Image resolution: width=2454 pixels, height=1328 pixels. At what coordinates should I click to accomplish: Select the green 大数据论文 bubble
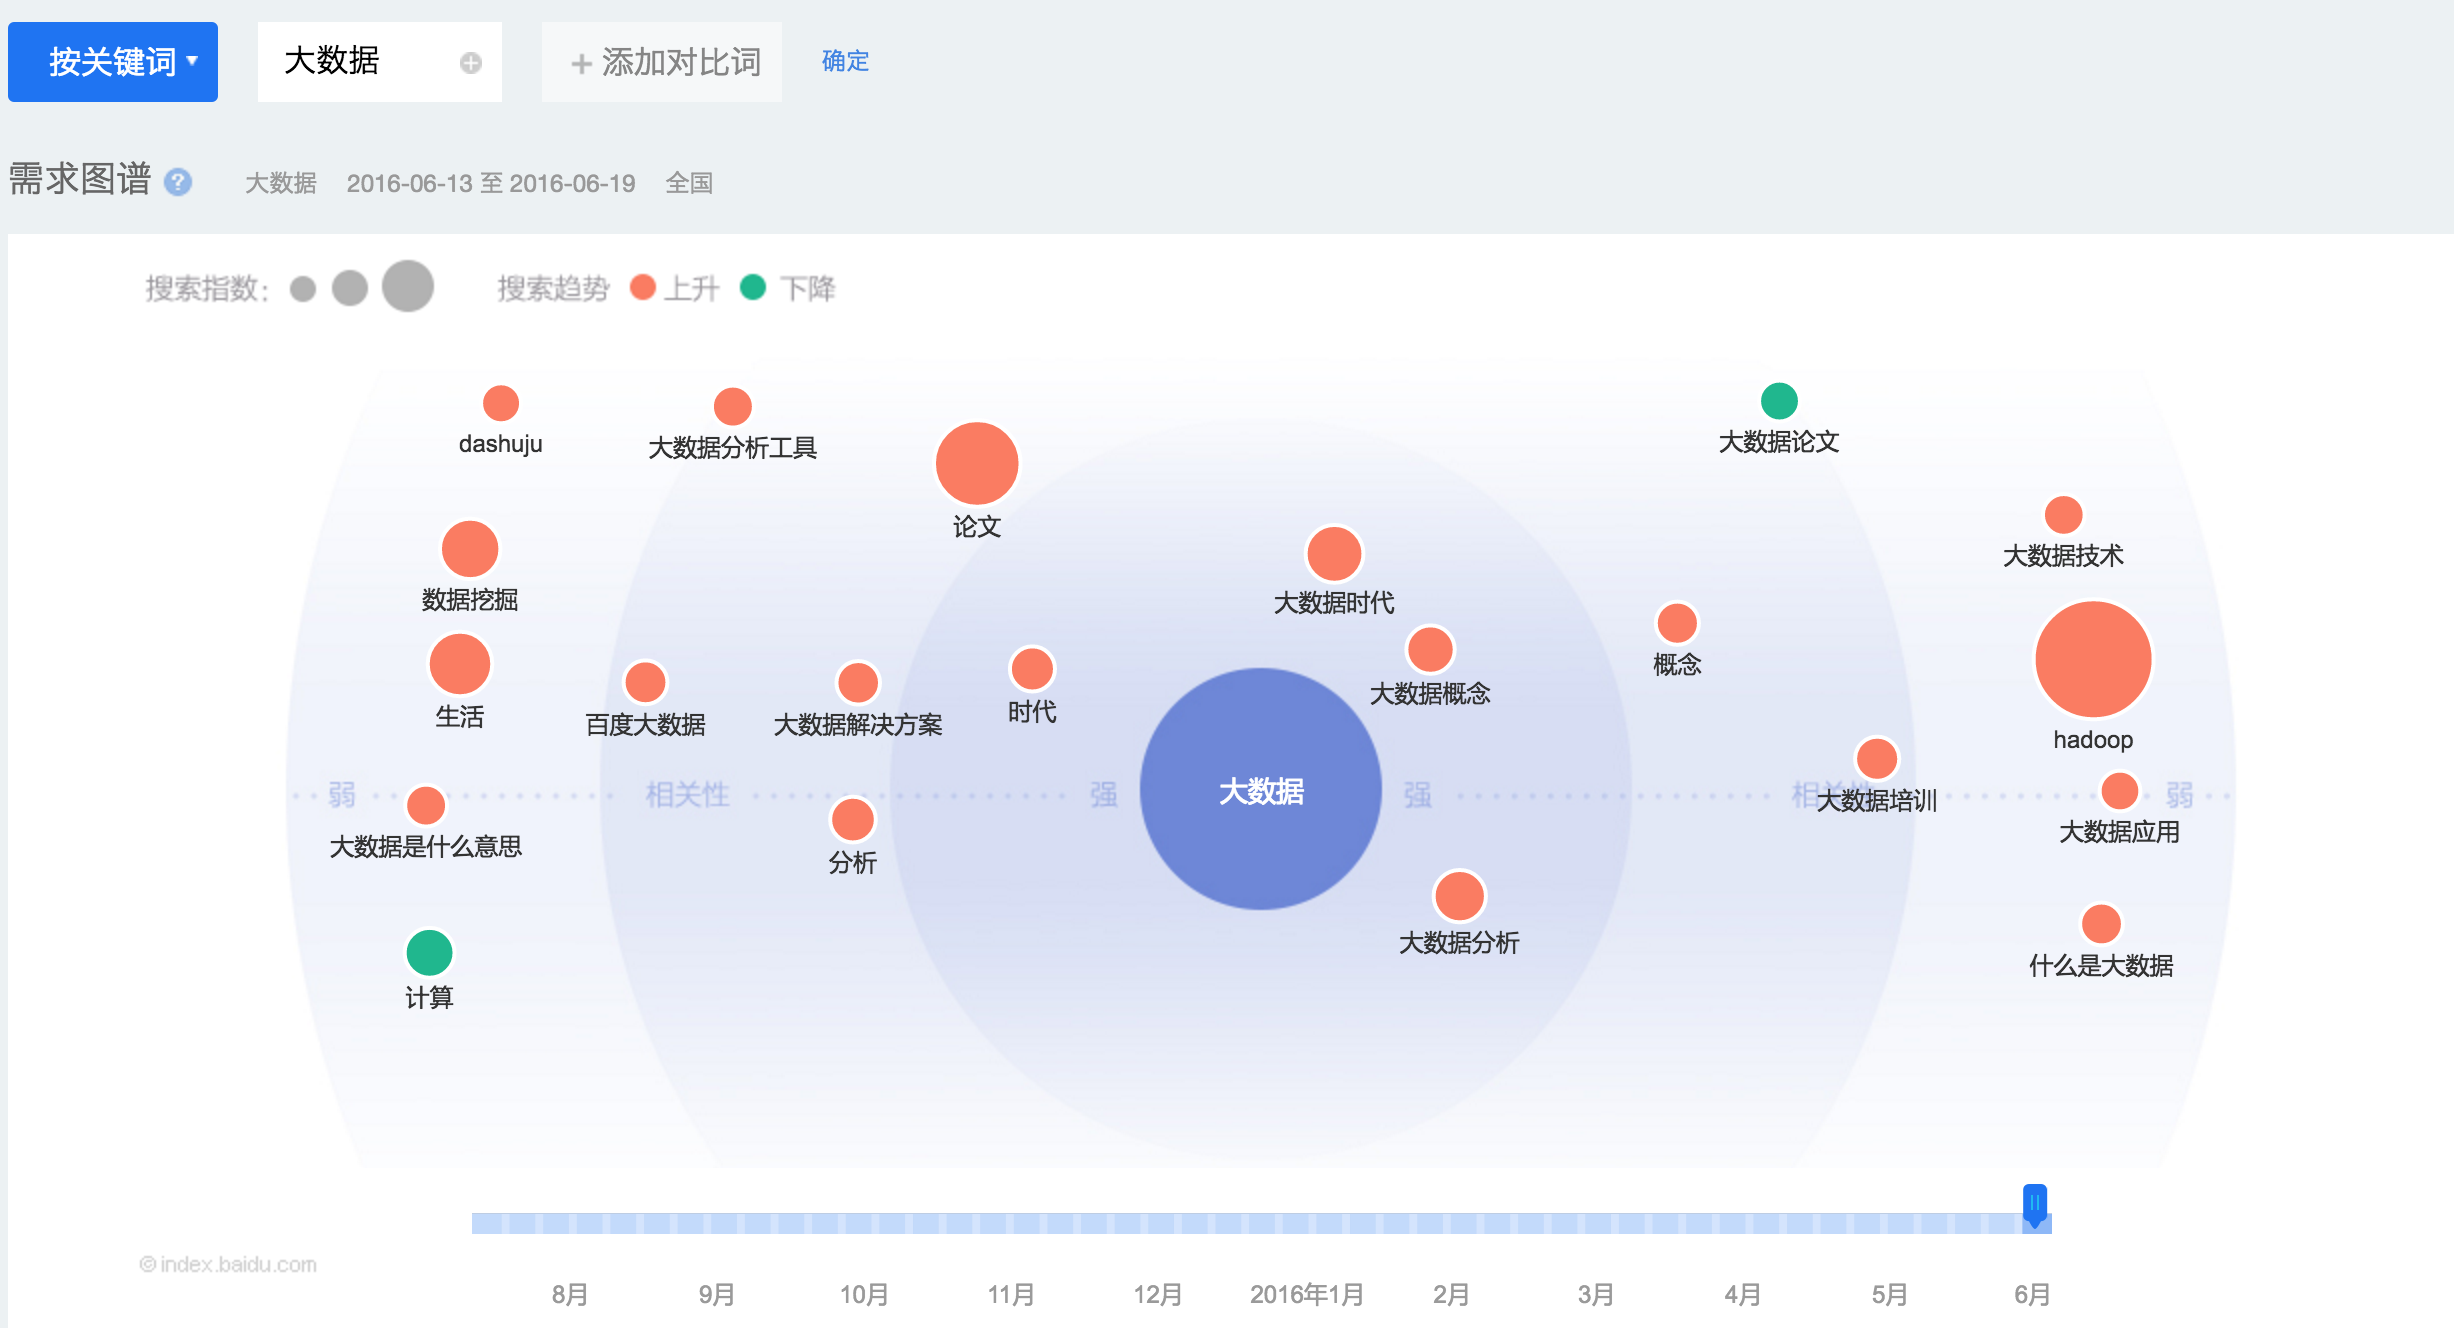tap(1779, 401)
